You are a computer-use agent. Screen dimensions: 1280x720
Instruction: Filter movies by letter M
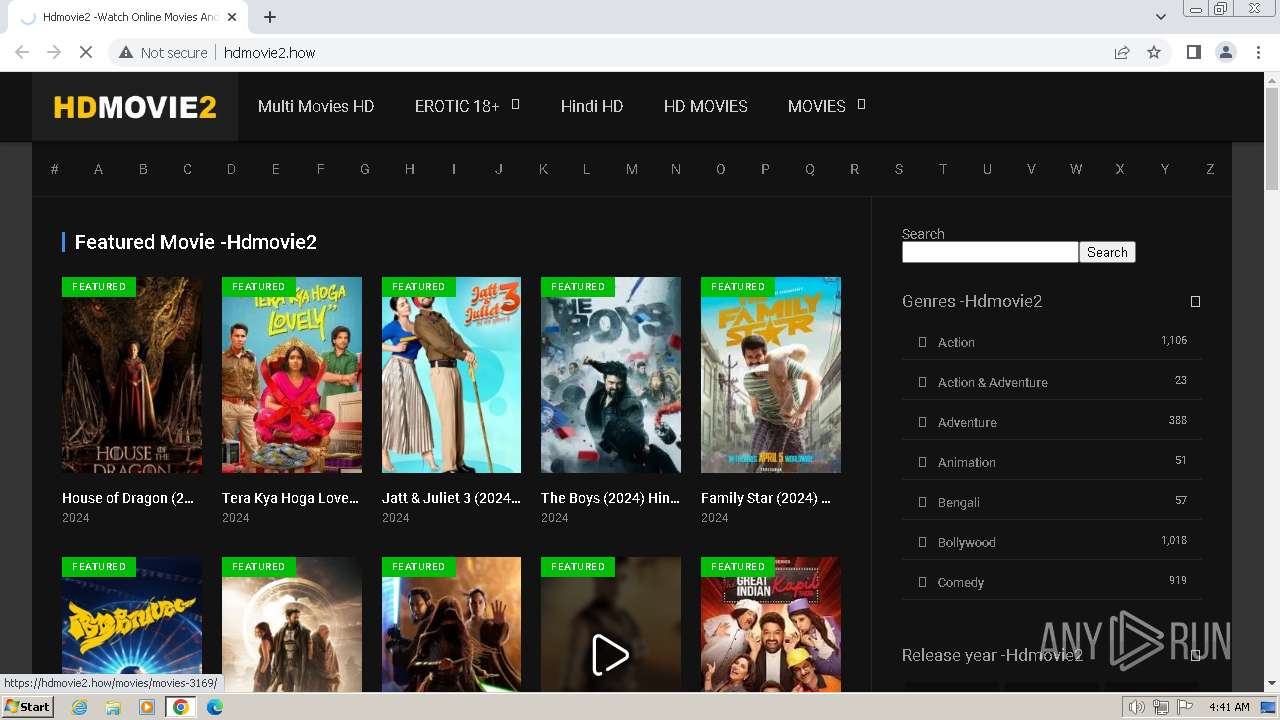[x=631, y=169]
